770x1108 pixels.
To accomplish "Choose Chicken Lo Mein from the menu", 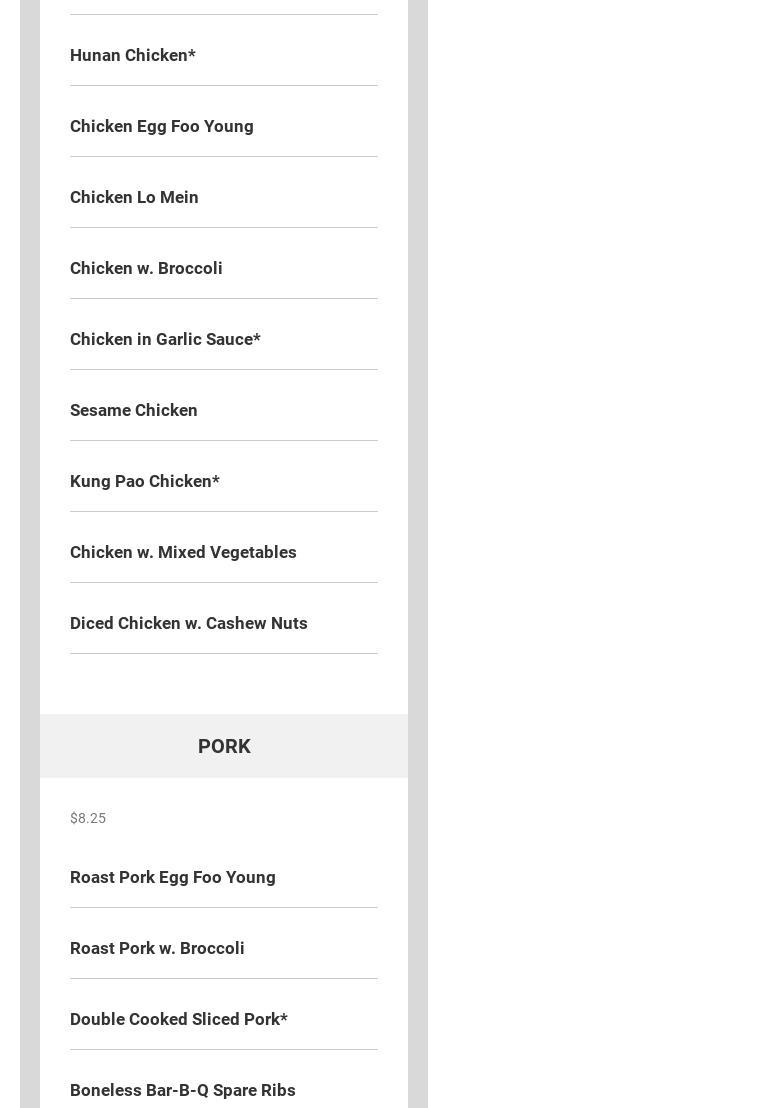I will coord(134,197).
